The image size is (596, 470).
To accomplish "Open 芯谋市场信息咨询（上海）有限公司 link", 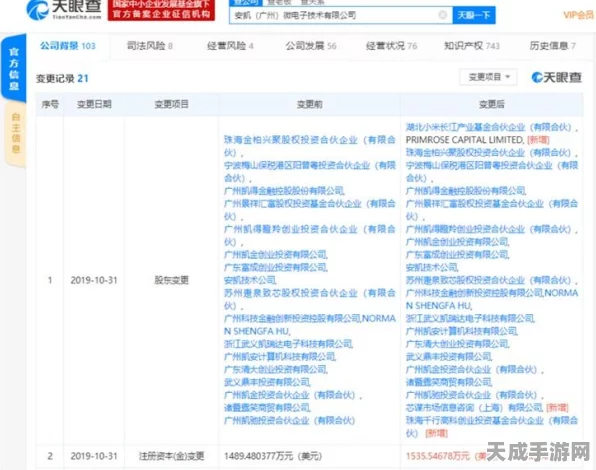I will [474, 407].
